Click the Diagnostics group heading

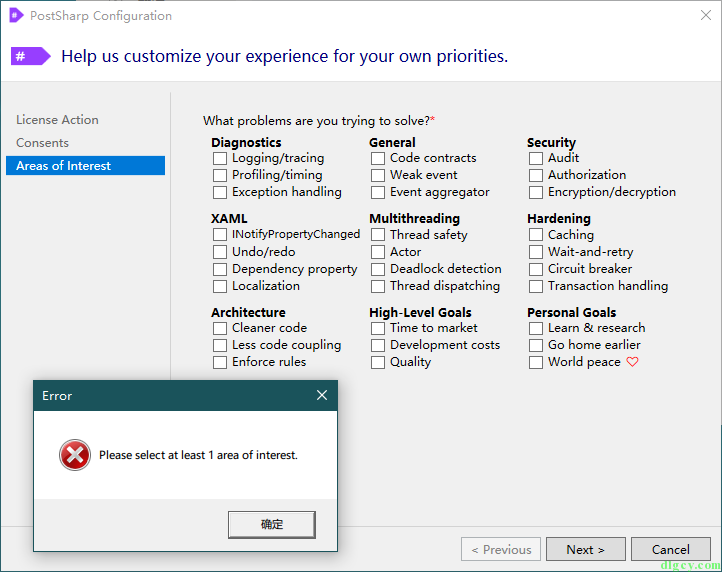coord(246,143)
